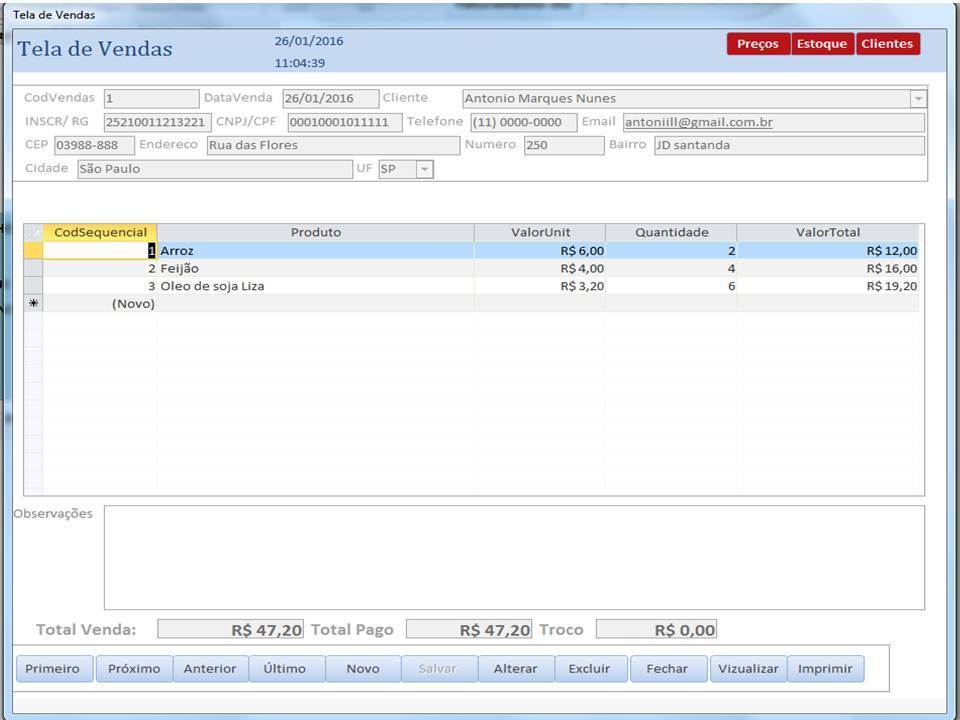Select the R$ 6,00 unit price cell
This screenshot has width=960, height=720.
tap(540, 250)
